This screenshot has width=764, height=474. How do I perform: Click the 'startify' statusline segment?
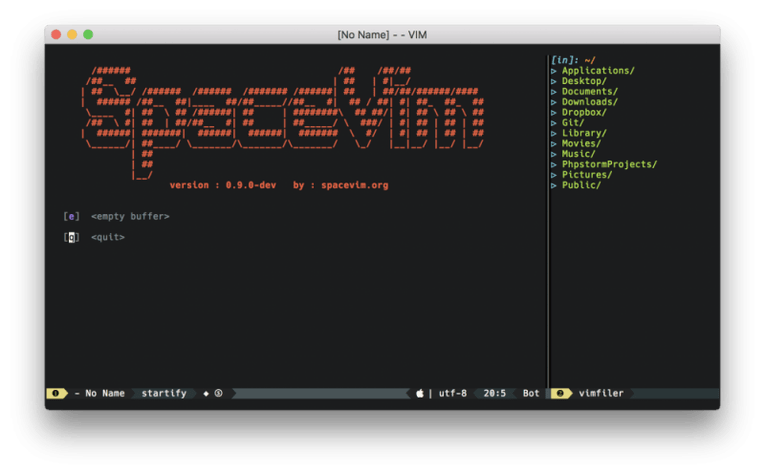pyautogui.click(x=164, y=393)
